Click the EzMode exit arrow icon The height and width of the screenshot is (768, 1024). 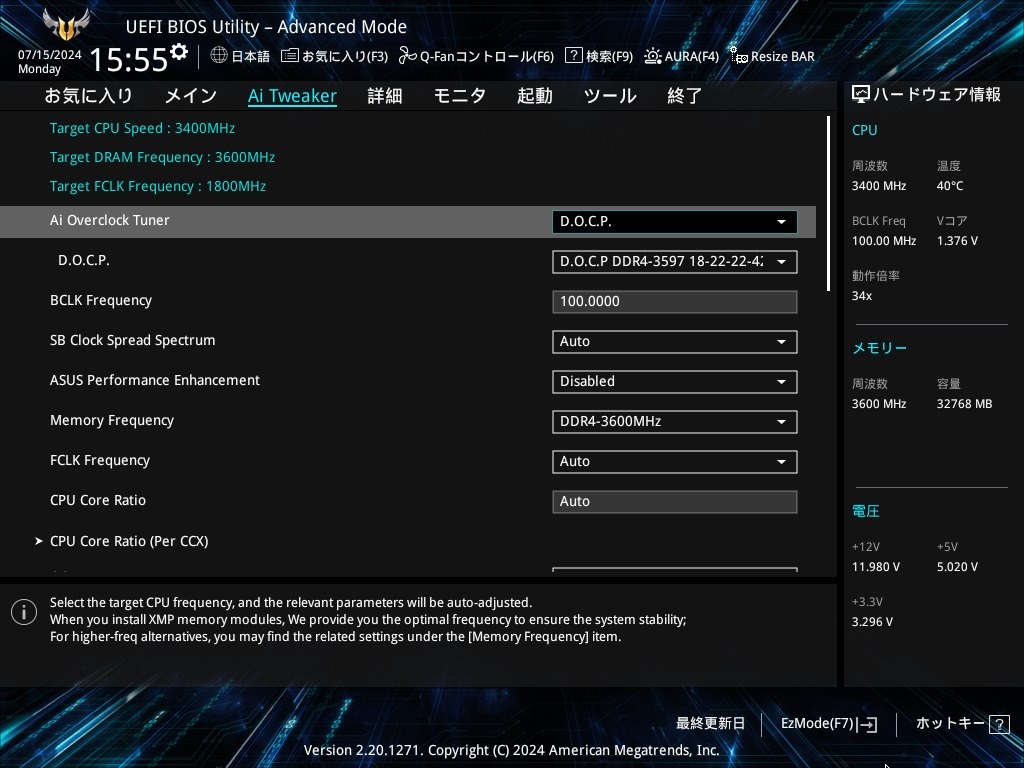(x=867, y=724)
